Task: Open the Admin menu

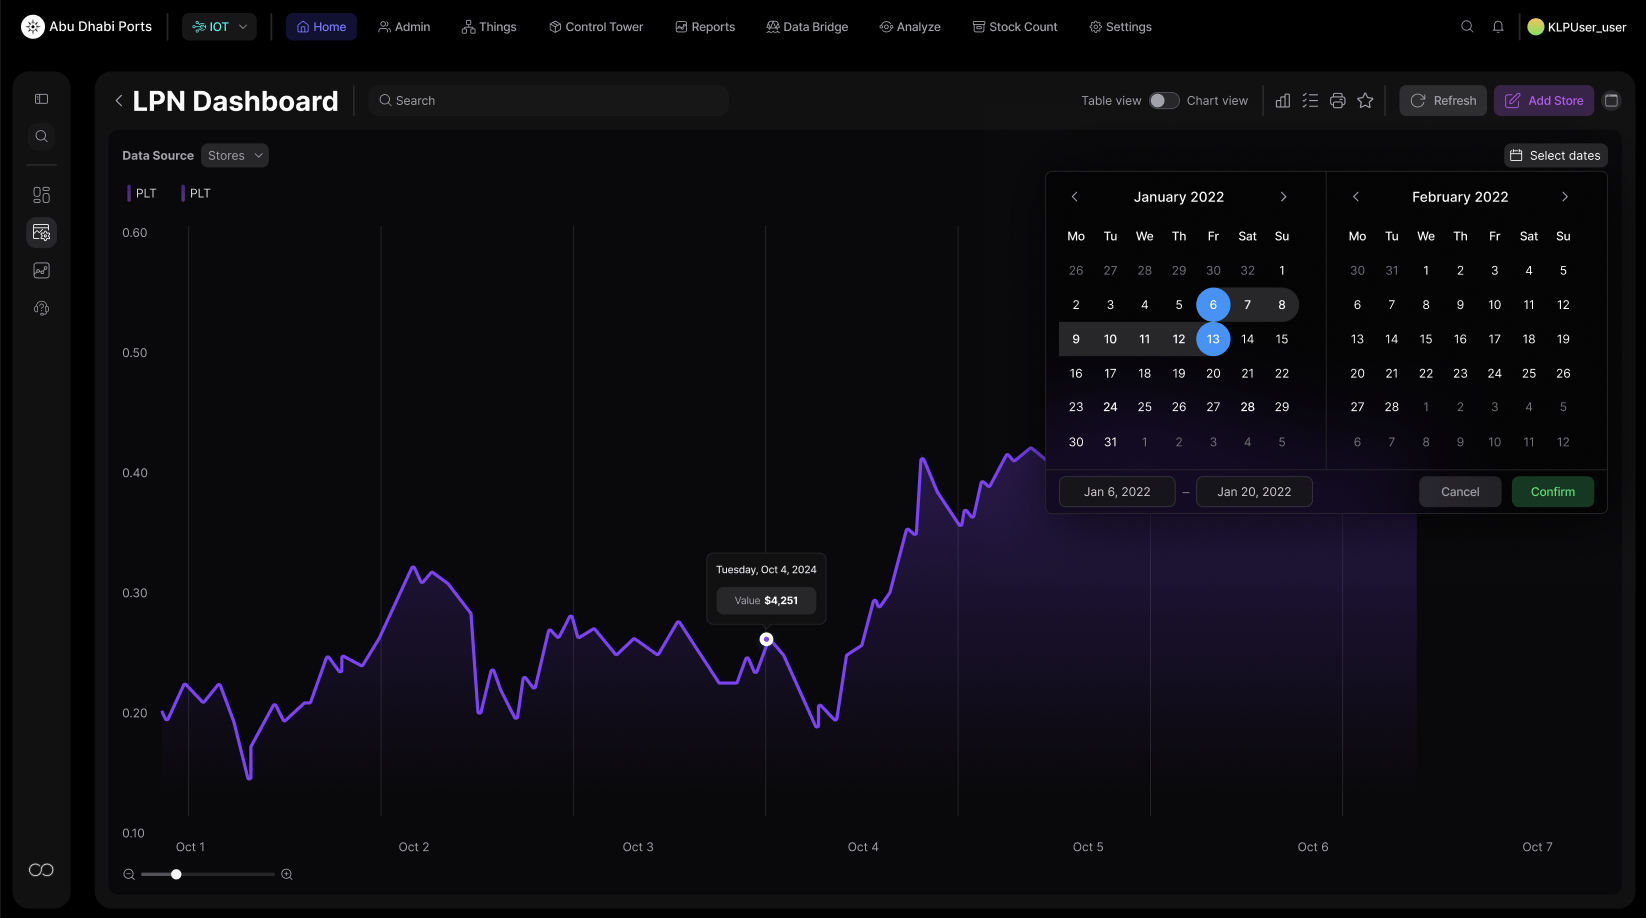Action: (404, 27)
